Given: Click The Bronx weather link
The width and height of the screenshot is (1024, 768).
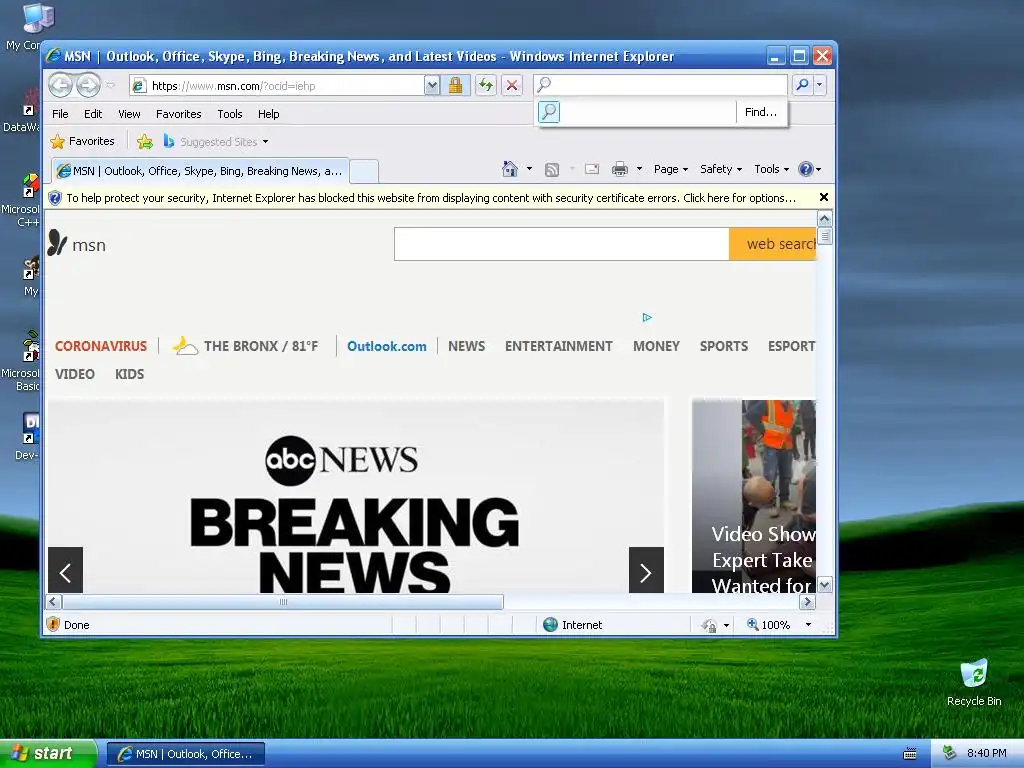Looking at the screenshot, I should coord(246,345).
